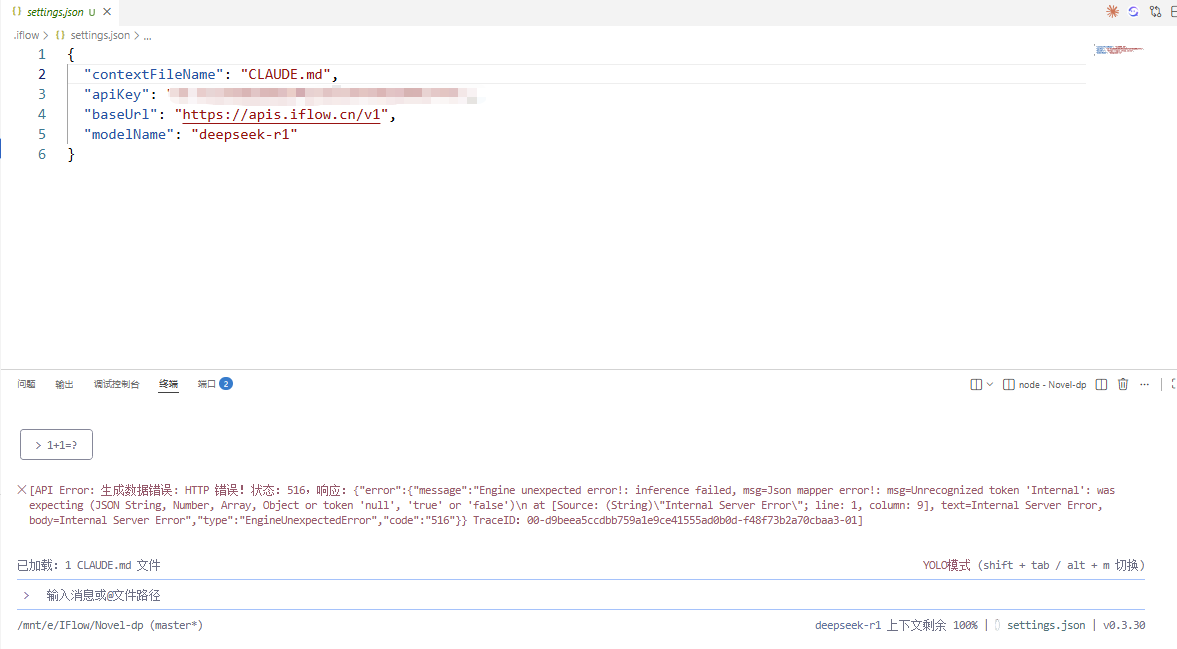Click the maximize panel size icon
This screenshot has height=649, width=1177.
tap(1173, 384)
